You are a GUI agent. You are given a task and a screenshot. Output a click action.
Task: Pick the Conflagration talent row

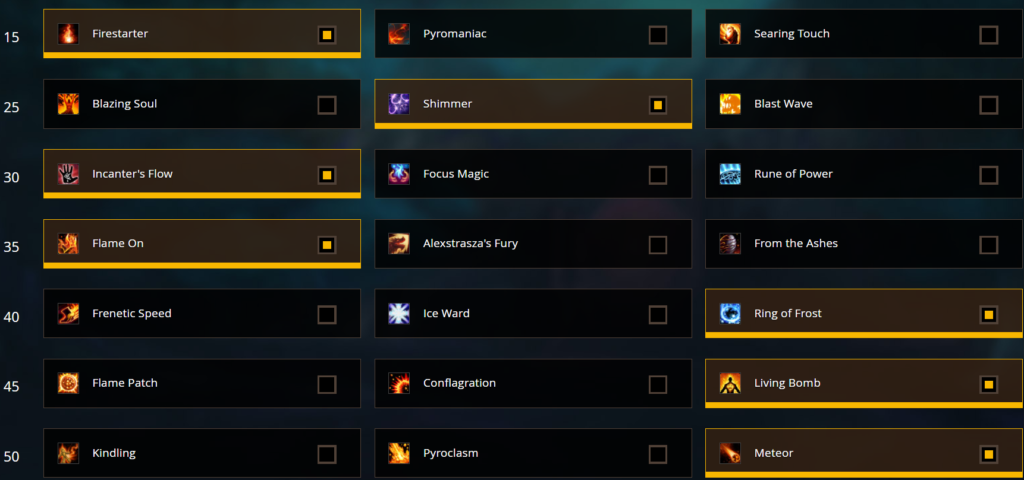pyautogui.click(x=533, y=383)
